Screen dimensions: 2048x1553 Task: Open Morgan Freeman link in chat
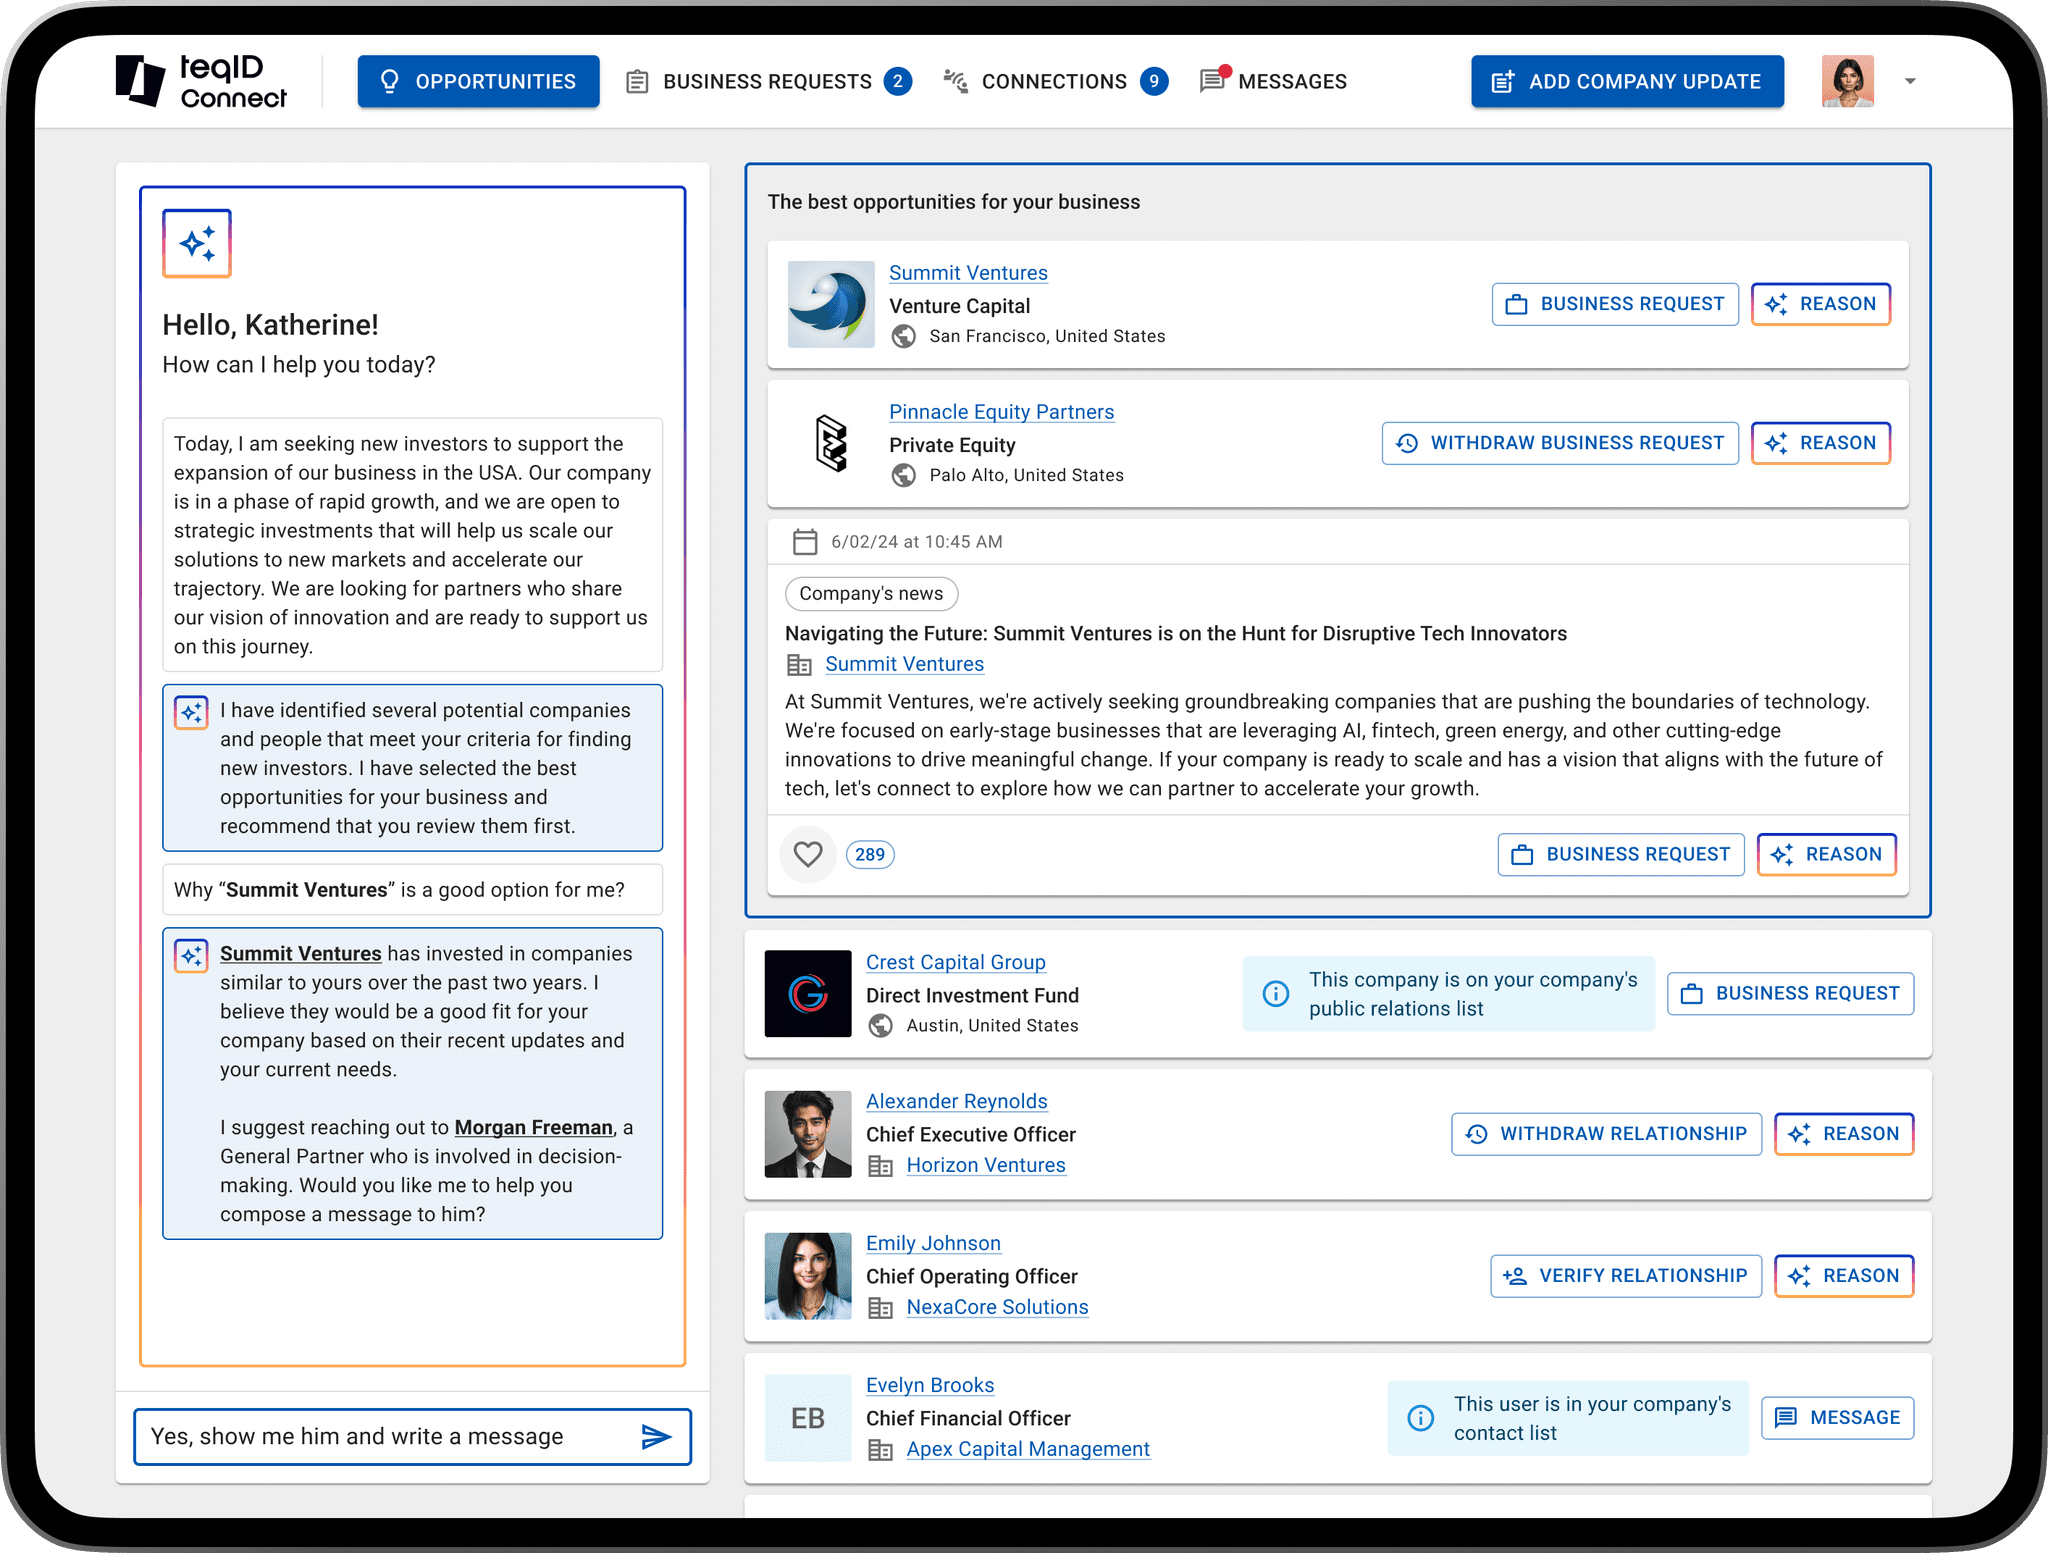(x=534, y=1128)
